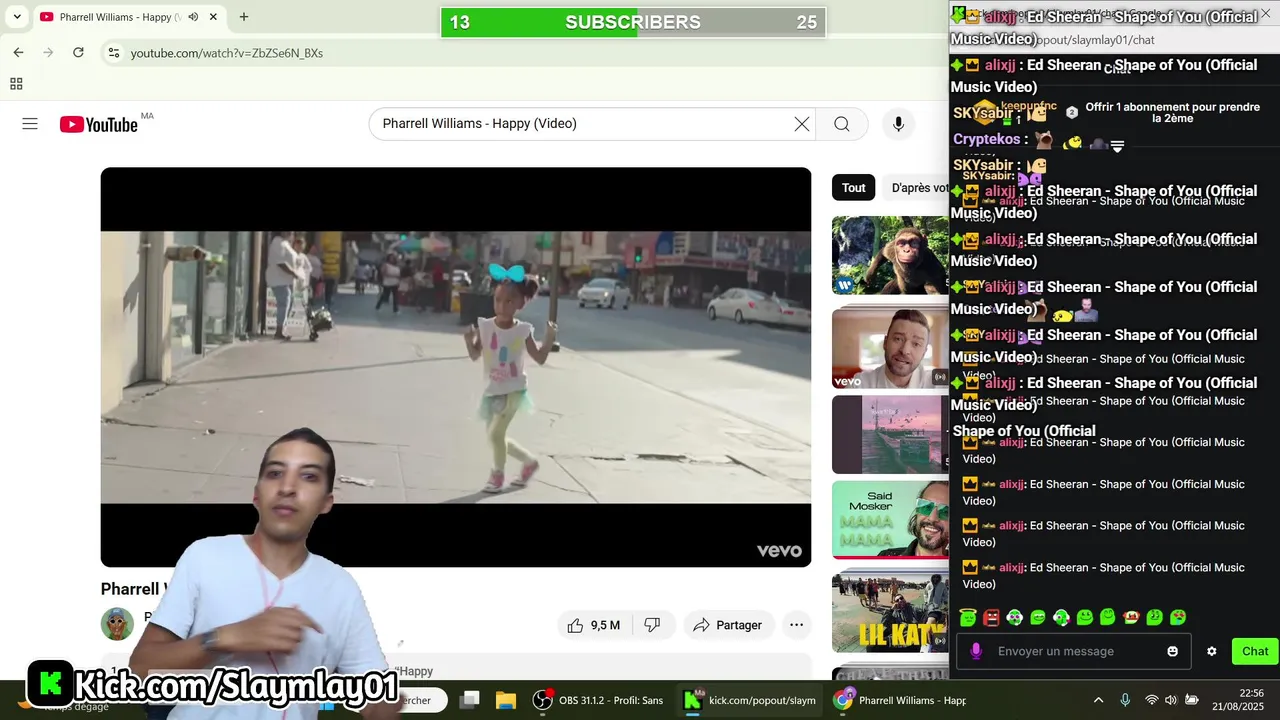This screenshot has width=1280, height=720.
Task: Open kick.com/popout window in the taskbar
Action: pos(750,700)
